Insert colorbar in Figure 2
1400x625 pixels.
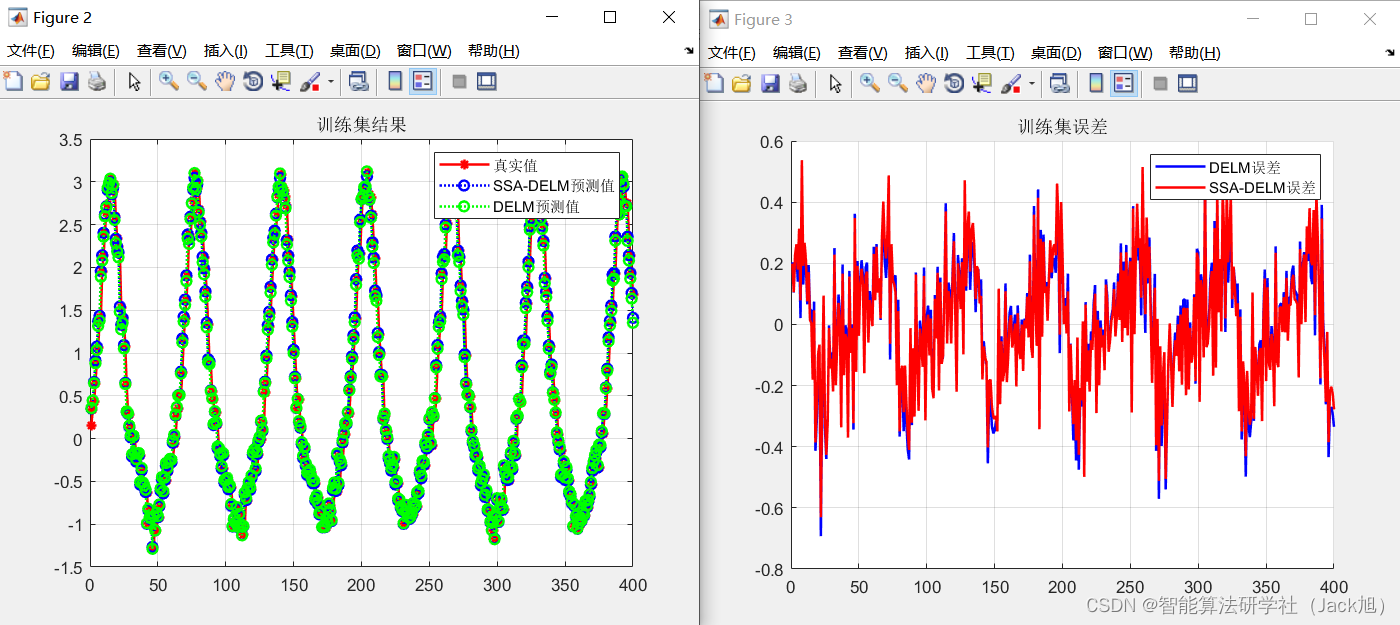tap(395, 82)
